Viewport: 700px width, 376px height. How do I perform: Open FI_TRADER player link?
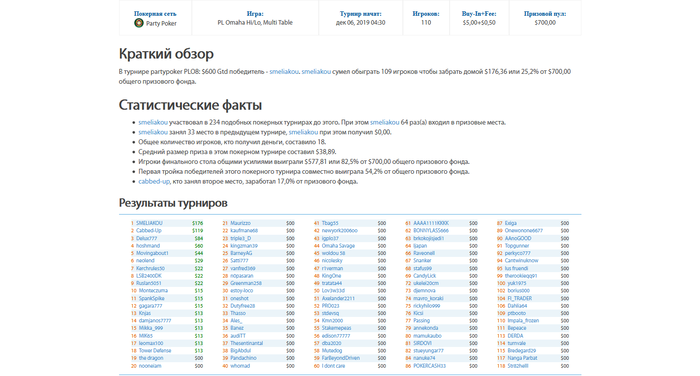click(519, 298)
